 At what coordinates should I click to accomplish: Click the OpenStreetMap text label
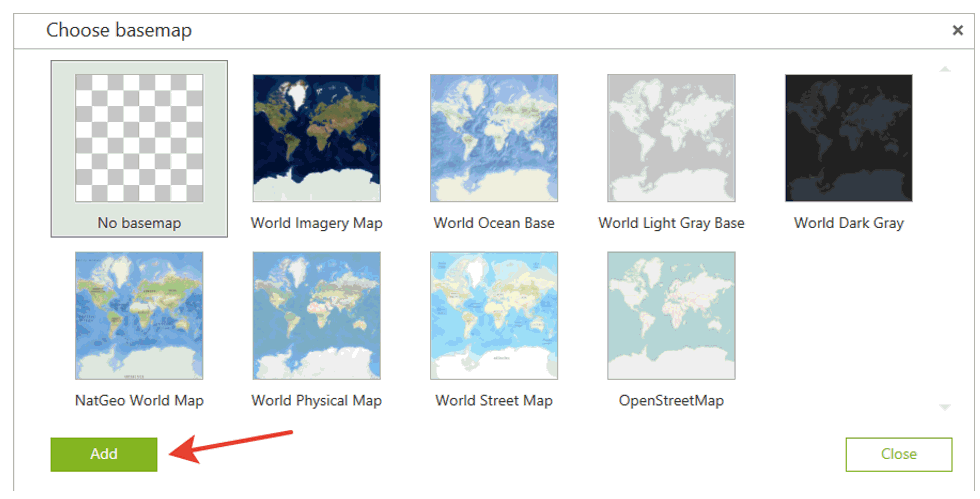pos(671,401)
